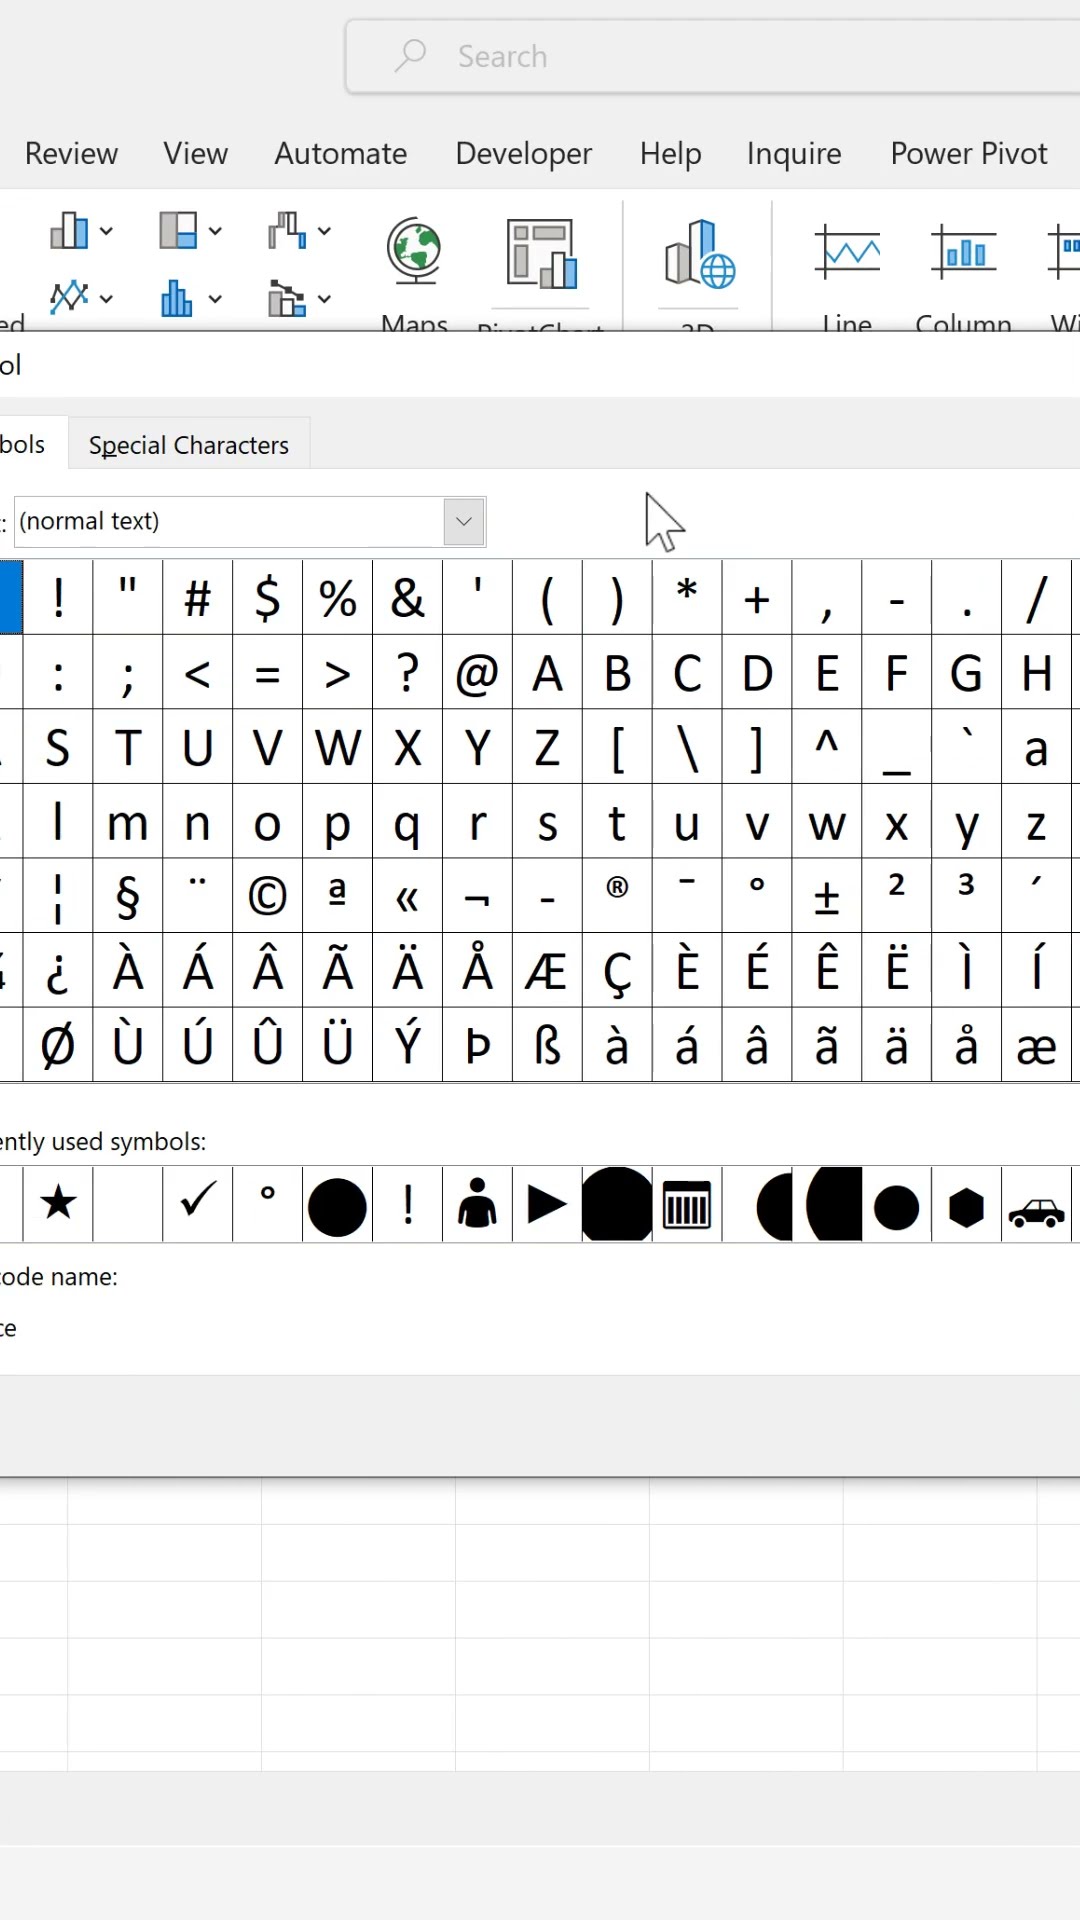Screen dimensions: 1080x1920
Task: Select the person figure recent symbol
Action: coord(477,1203)
